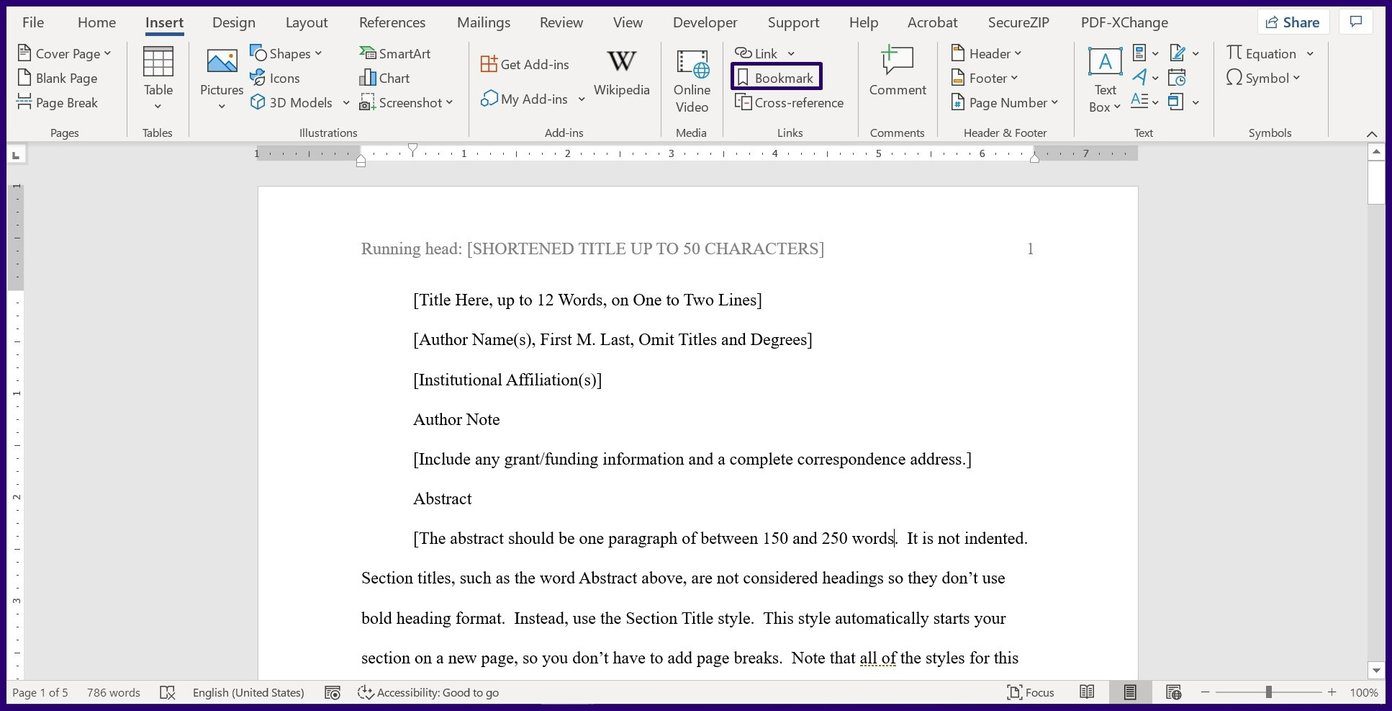This screenshot has width=1392, height=711.
Task: Click the Accessibility: Good to go status
Action: pos(428,692)
